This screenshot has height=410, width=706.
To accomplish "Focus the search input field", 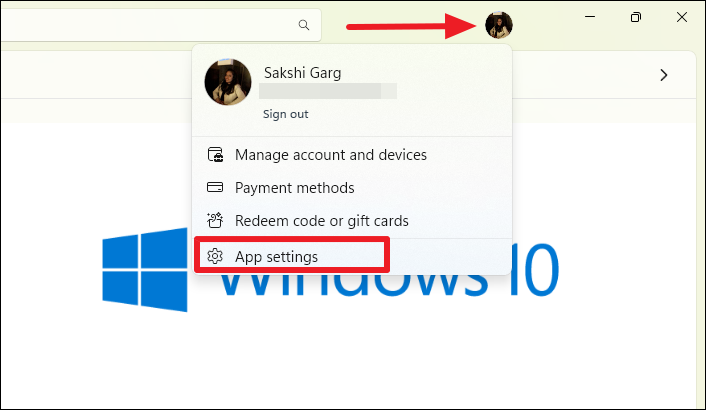I will 161,25.
